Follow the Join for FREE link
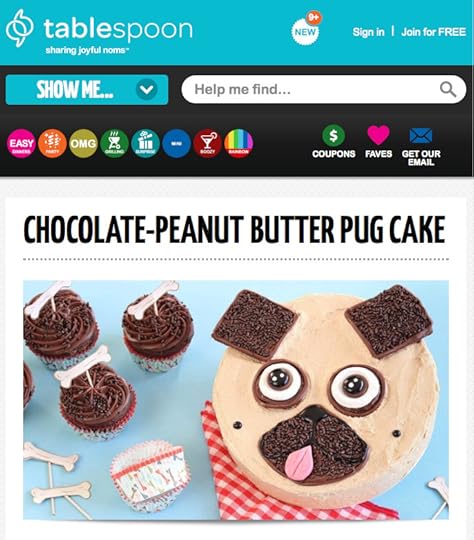474x540 pixels. pyautogui.click(x=433, y=32)
